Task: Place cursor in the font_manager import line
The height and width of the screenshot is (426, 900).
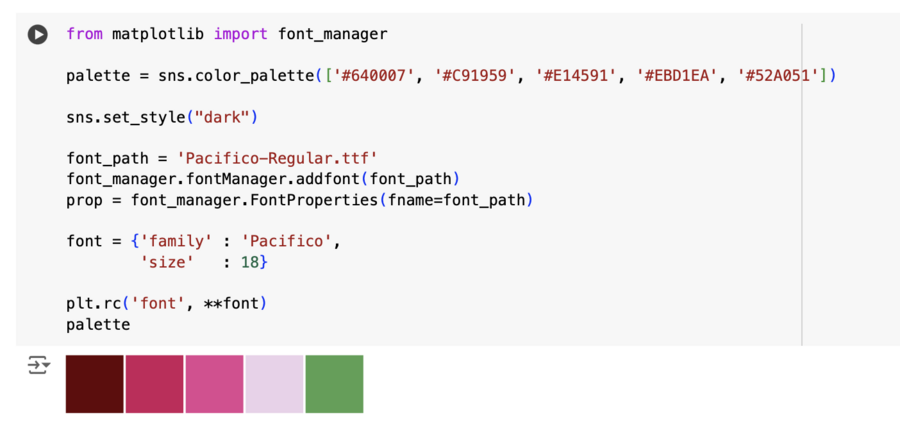Action: (227, 34)
